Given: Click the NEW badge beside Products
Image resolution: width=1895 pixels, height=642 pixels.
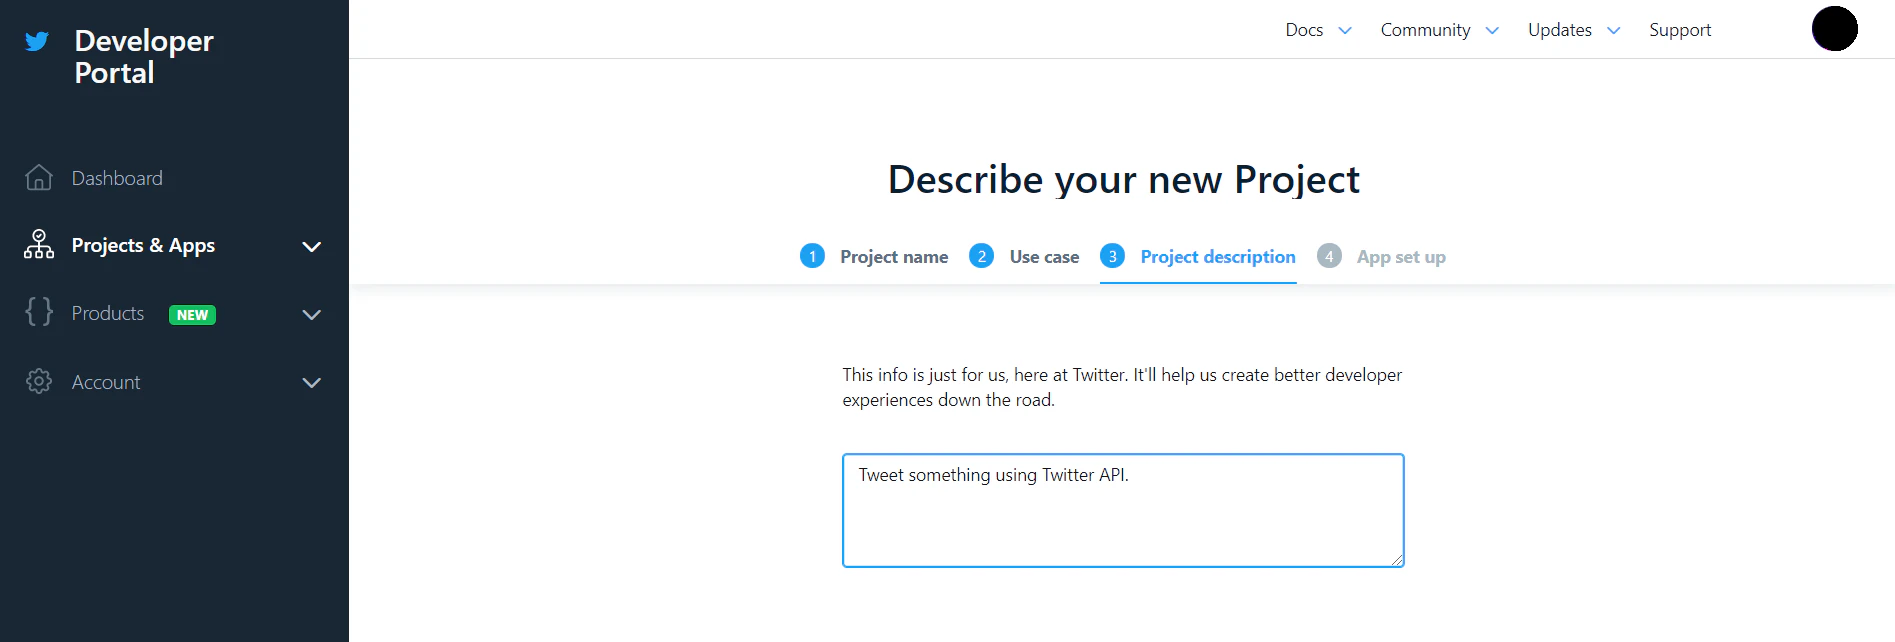Looking at the screenshot, I should click(x=192, y=315).
